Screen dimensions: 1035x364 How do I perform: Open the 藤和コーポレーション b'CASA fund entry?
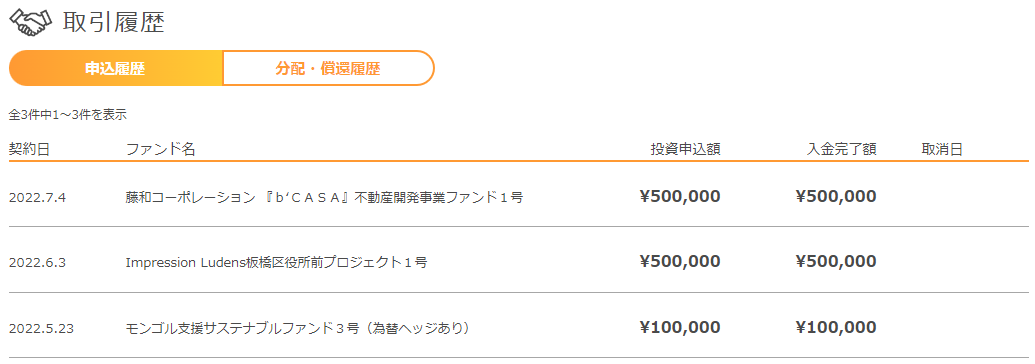point(324,197)
